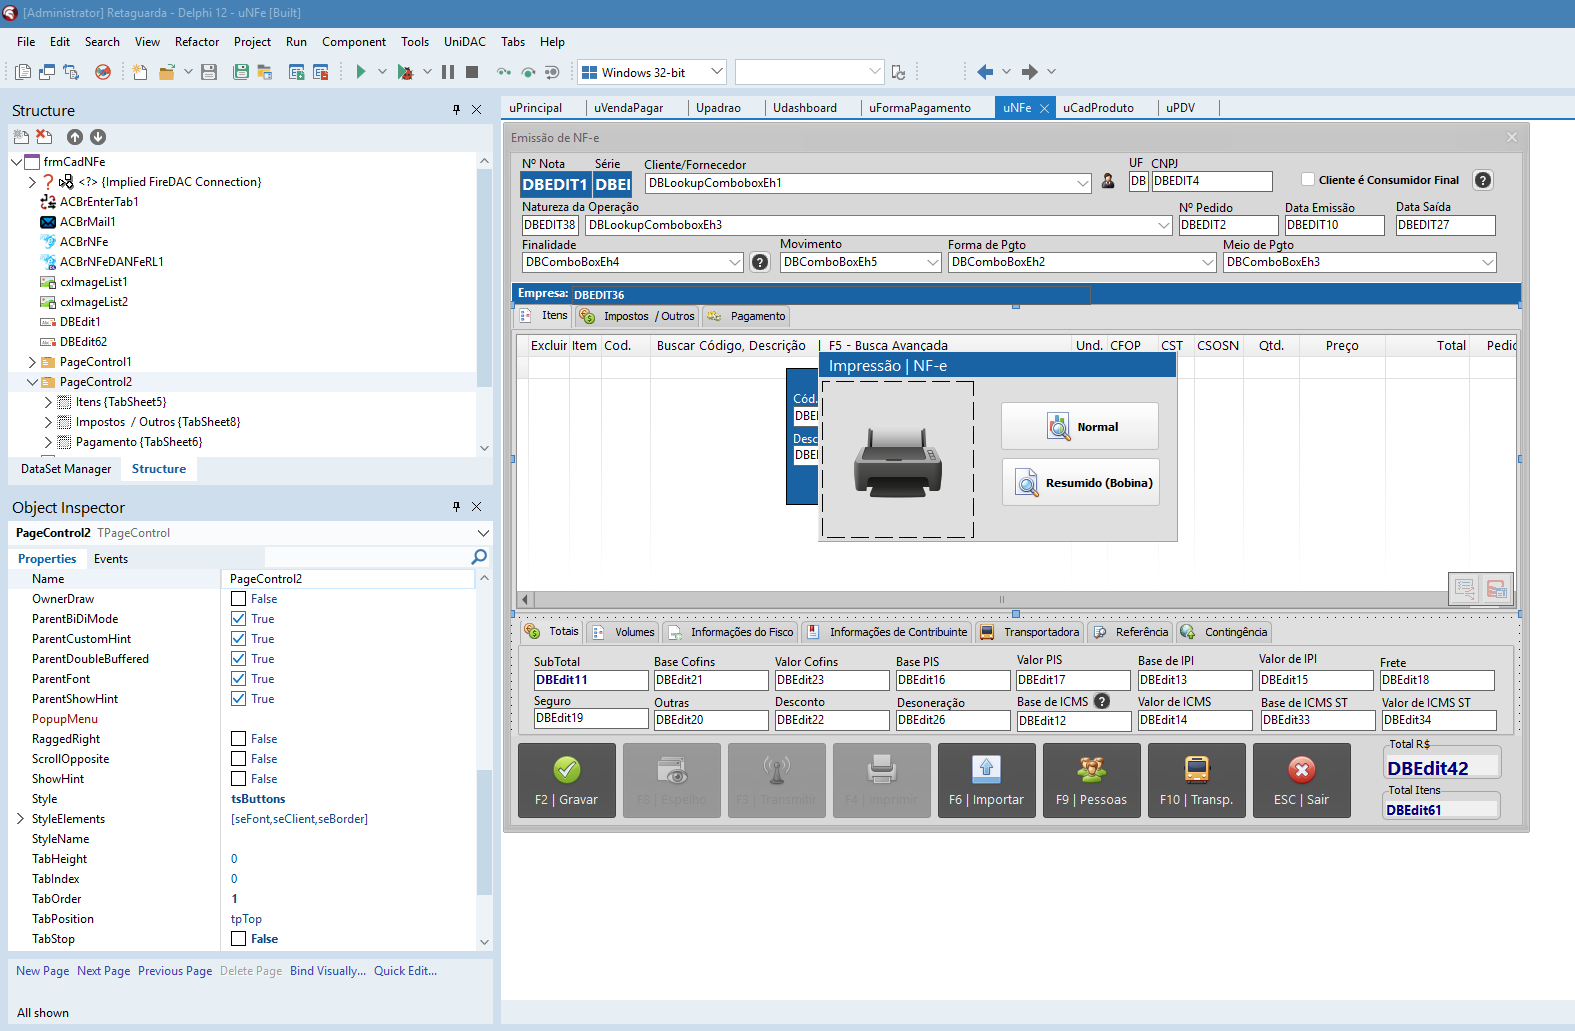The width and height of the screenshot is (1575, 1031).
Task: Click the green Run arrow in toolbar
Action: 361,72
